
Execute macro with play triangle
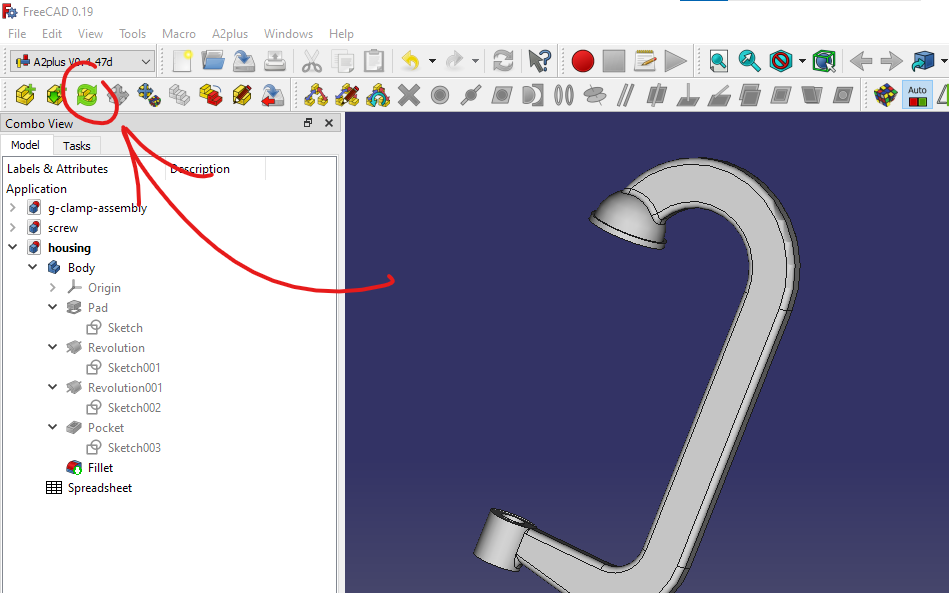pyautogui.click(x=675, y=61)
